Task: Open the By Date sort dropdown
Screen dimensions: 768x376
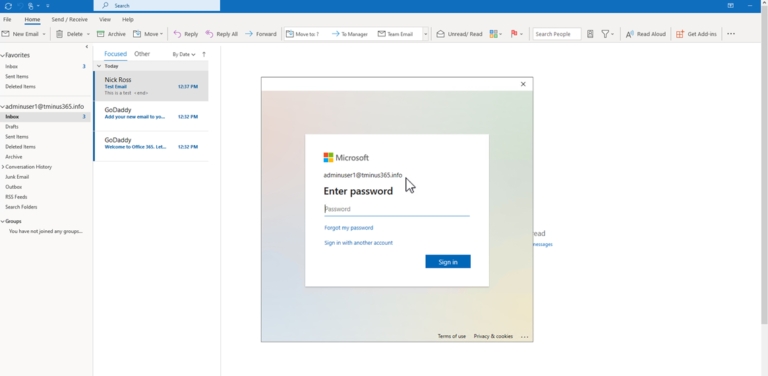Action: 184,54
